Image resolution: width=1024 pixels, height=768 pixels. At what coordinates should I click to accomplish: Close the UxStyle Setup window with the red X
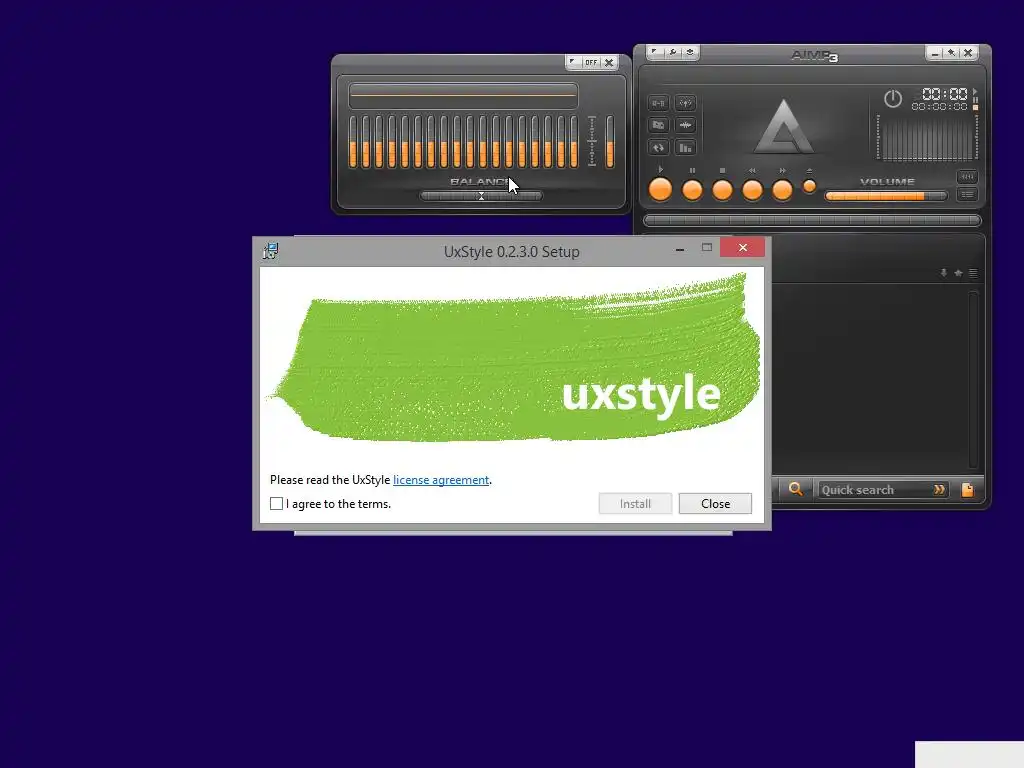click(x=743, y=248)
